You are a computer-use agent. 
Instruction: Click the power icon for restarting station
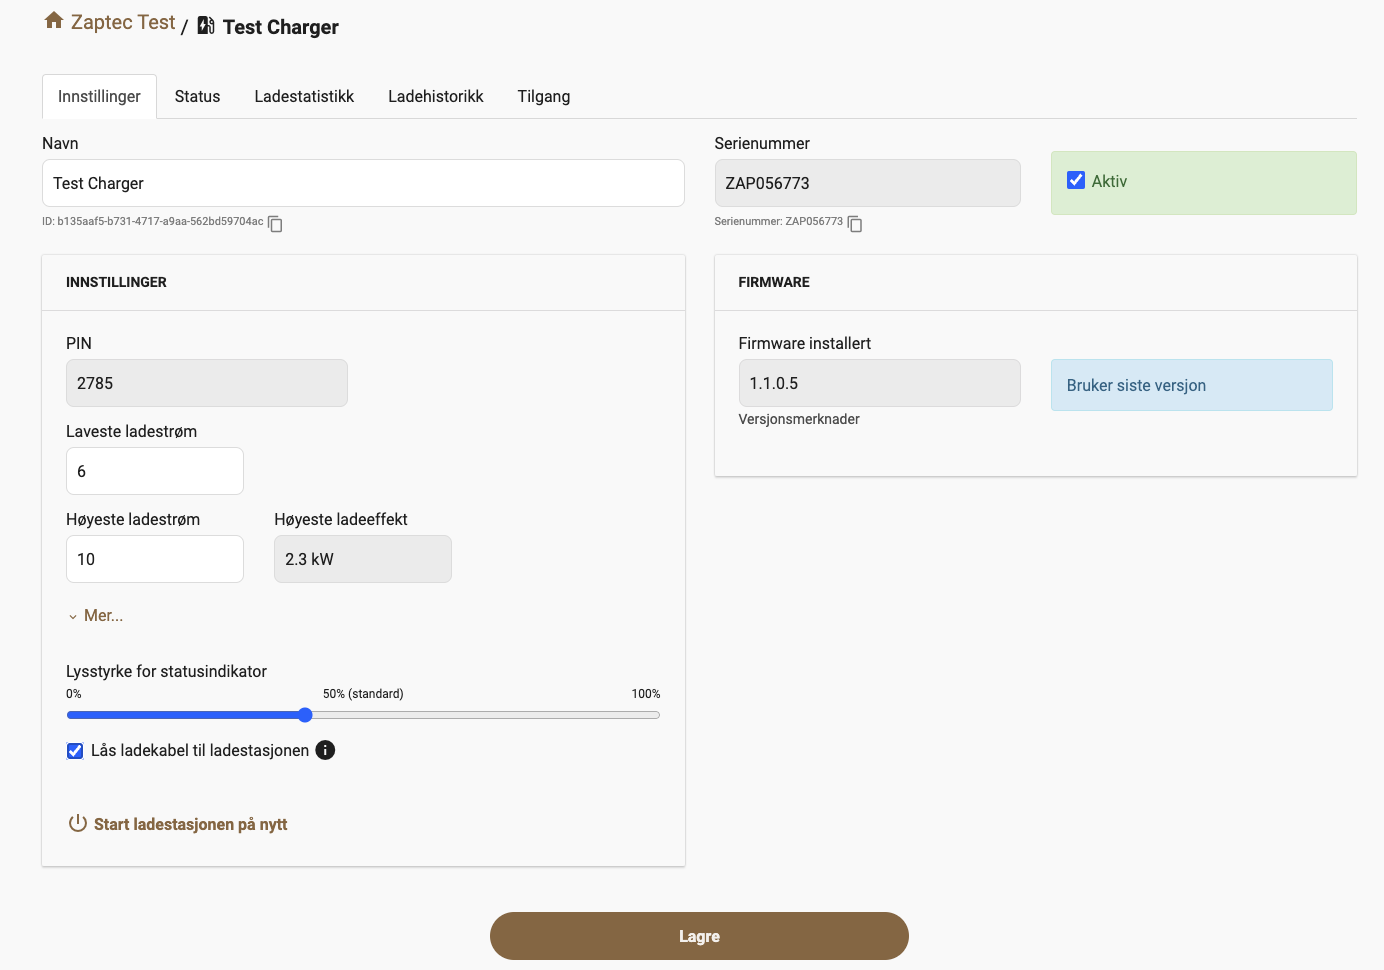coord(77,823)
